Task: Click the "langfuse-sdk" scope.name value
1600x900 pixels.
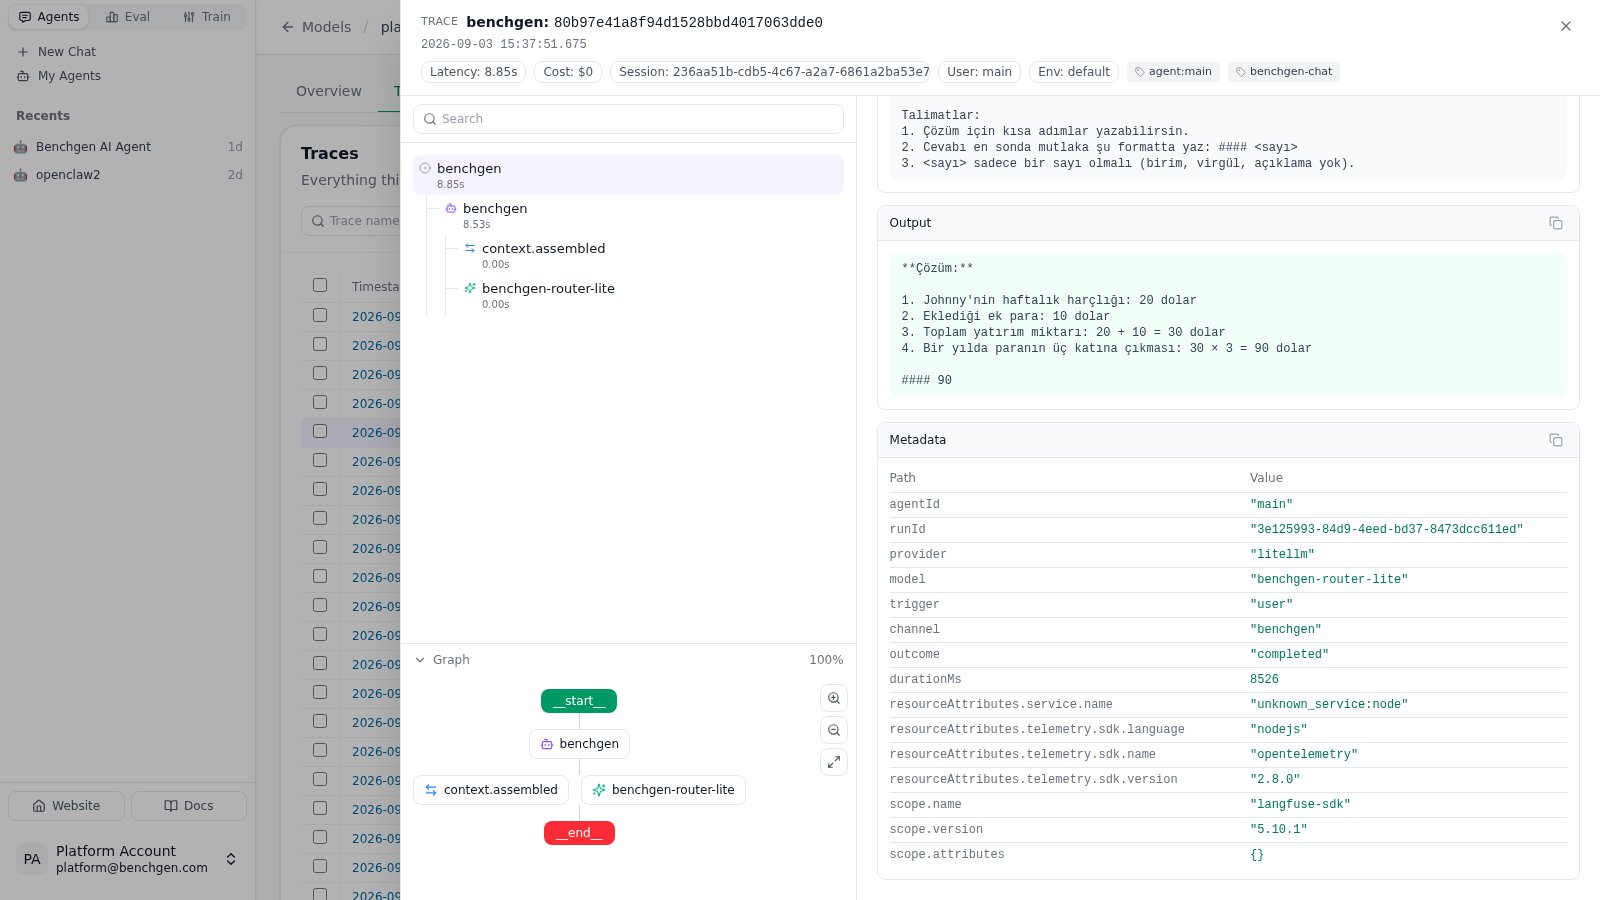Action: pos(1300,805)
